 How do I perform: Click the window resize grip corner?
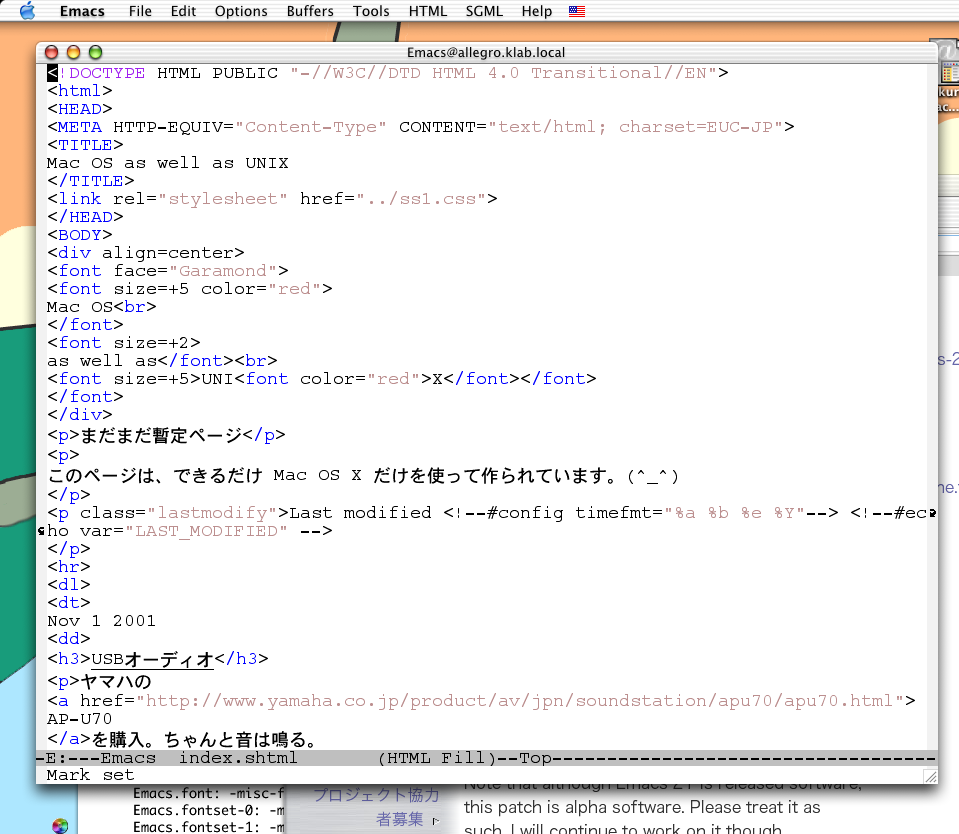pyautogui.click(x=930, y=776)
